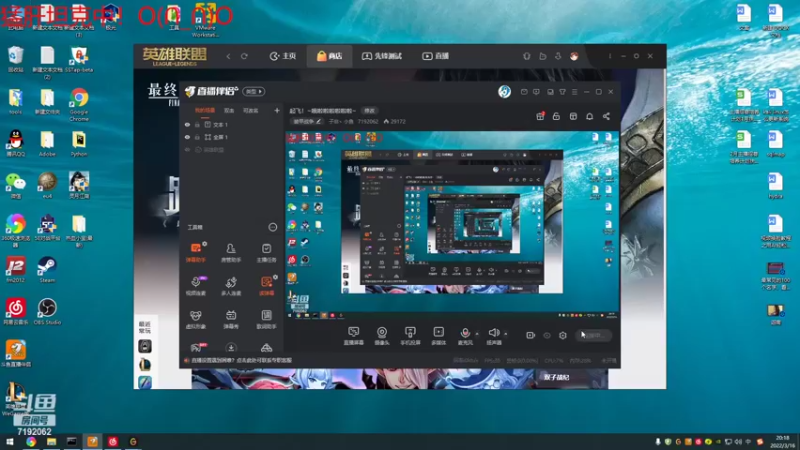
Task: Open the 弹幕秀 TV-shaped tool
Action: [x=231, y=319]
